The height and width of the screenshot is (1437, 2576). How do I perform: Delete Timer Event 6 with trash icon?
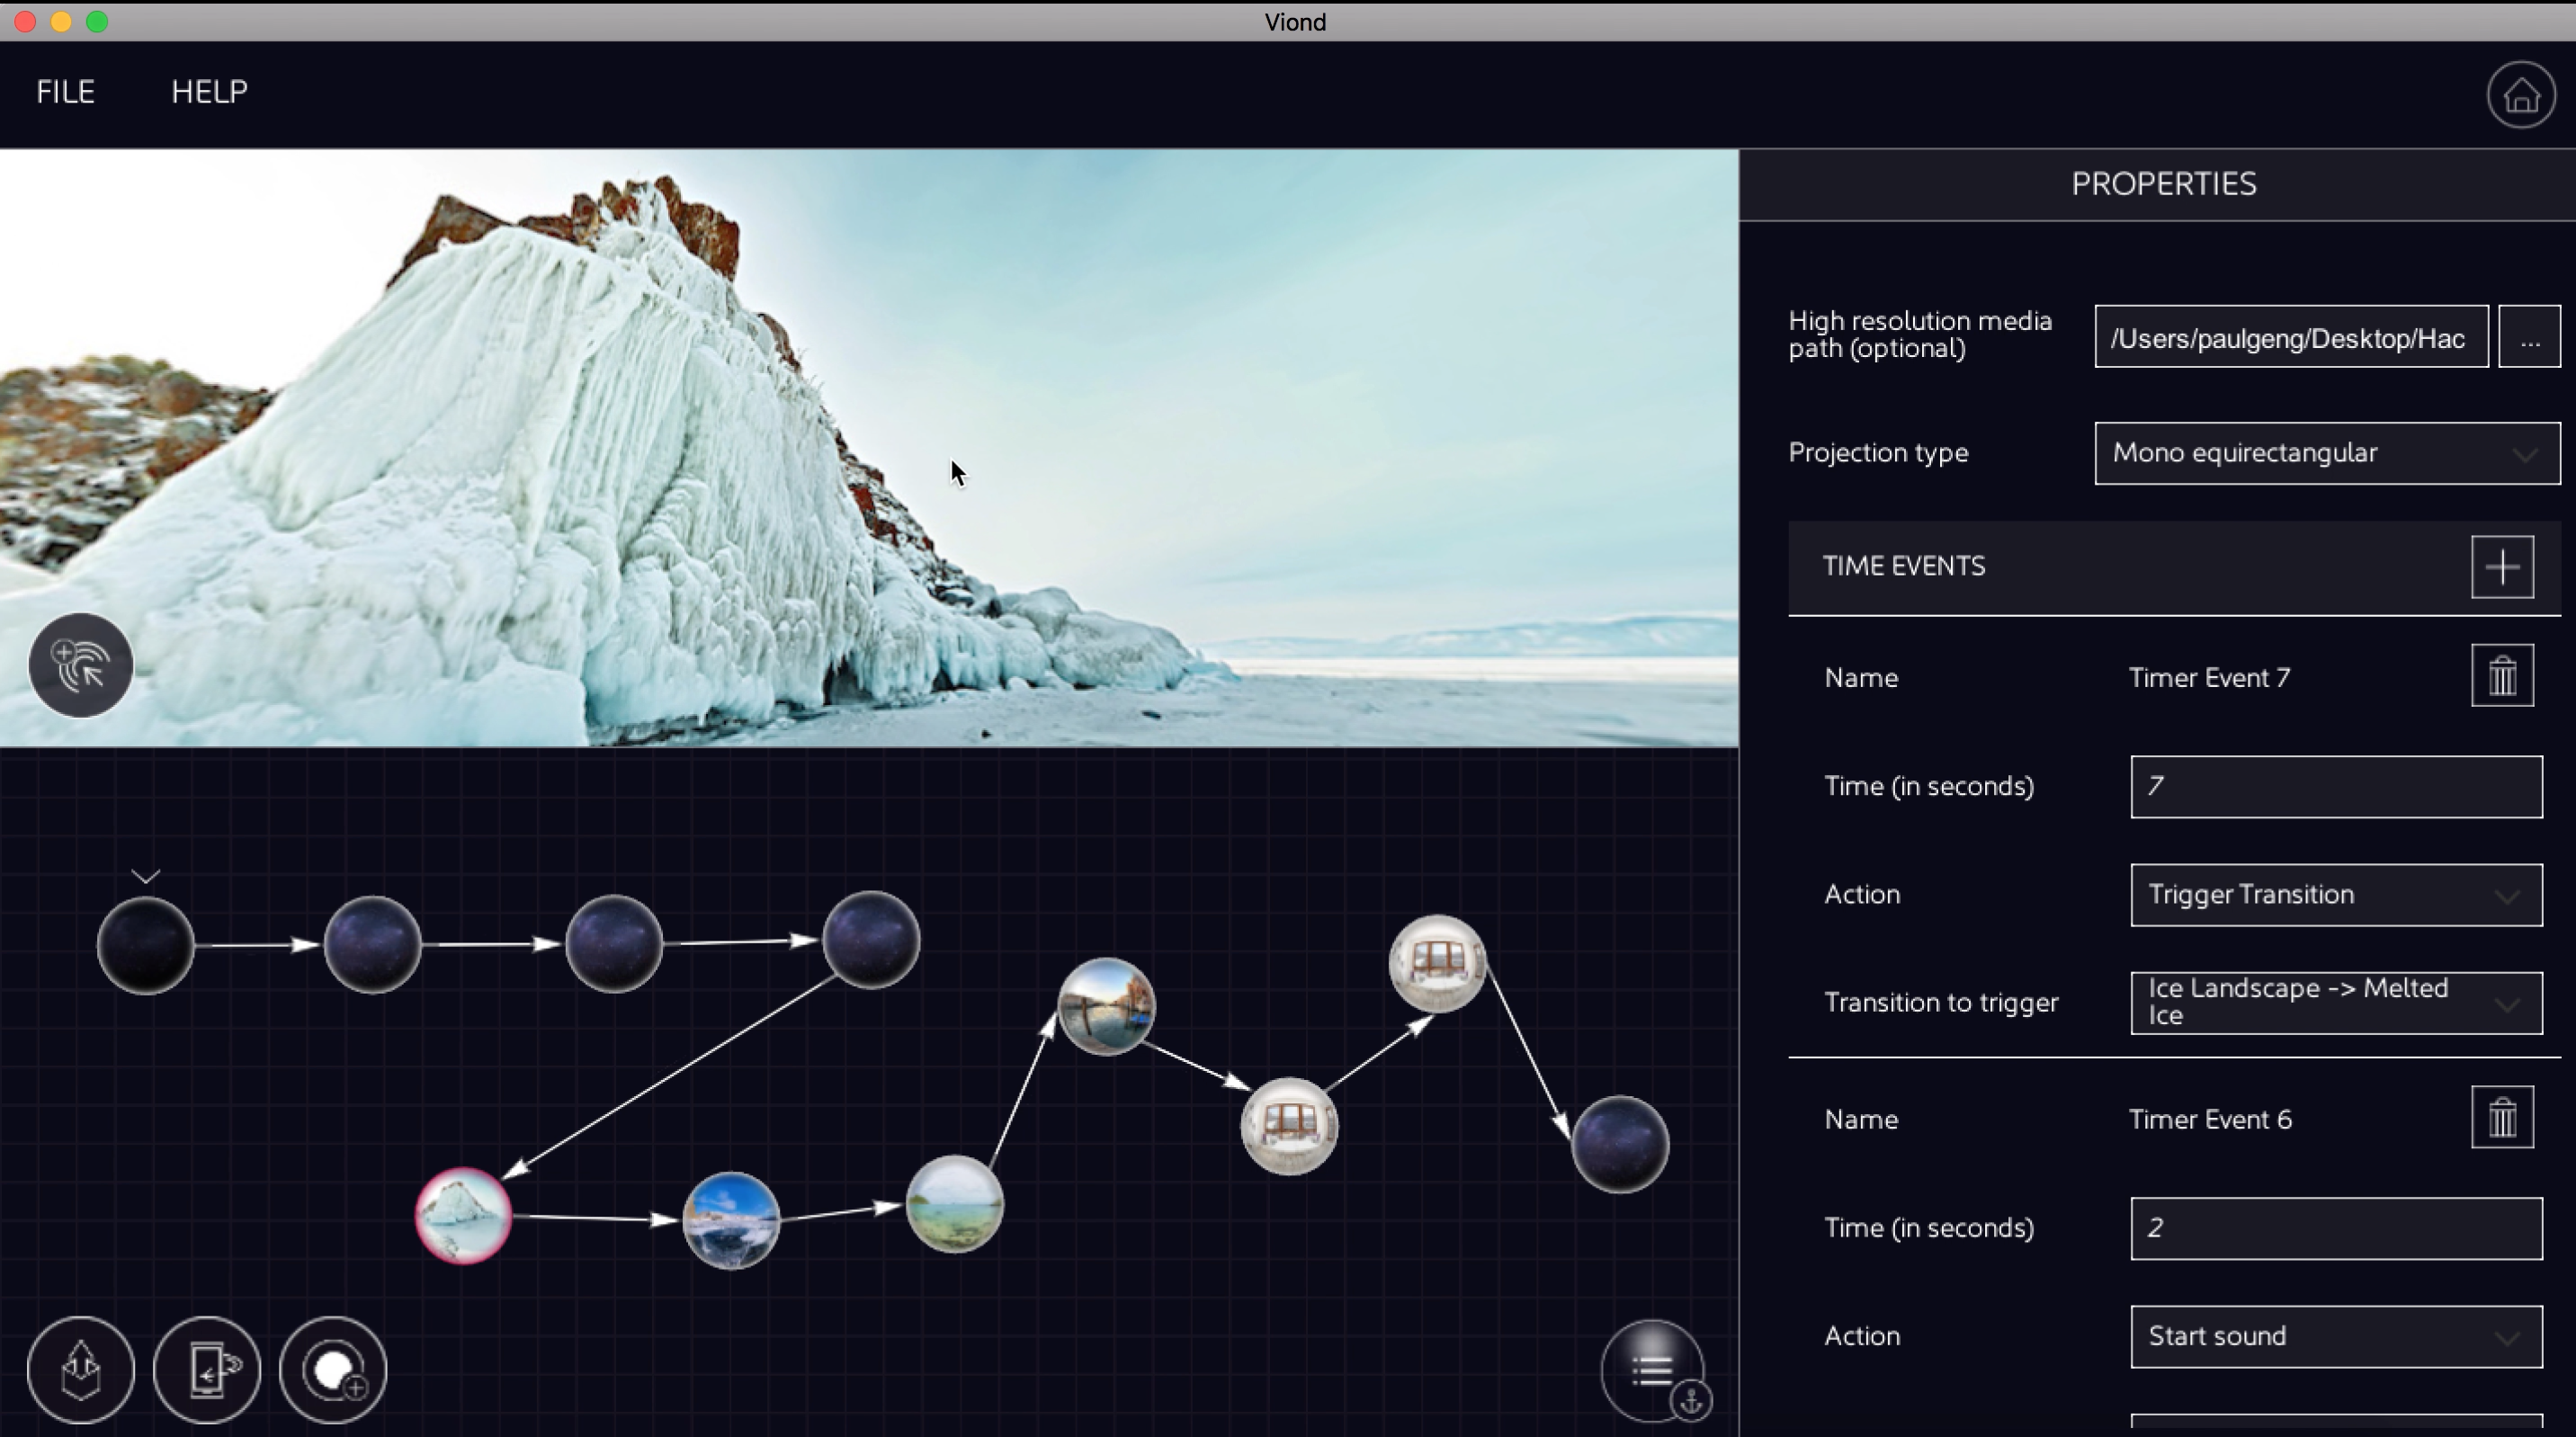pos(2502,1118)
